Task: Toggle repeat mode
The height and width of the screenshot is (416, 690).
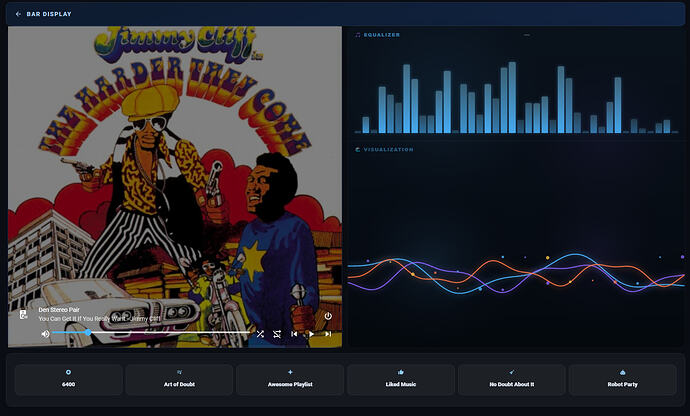Action: 277,334
